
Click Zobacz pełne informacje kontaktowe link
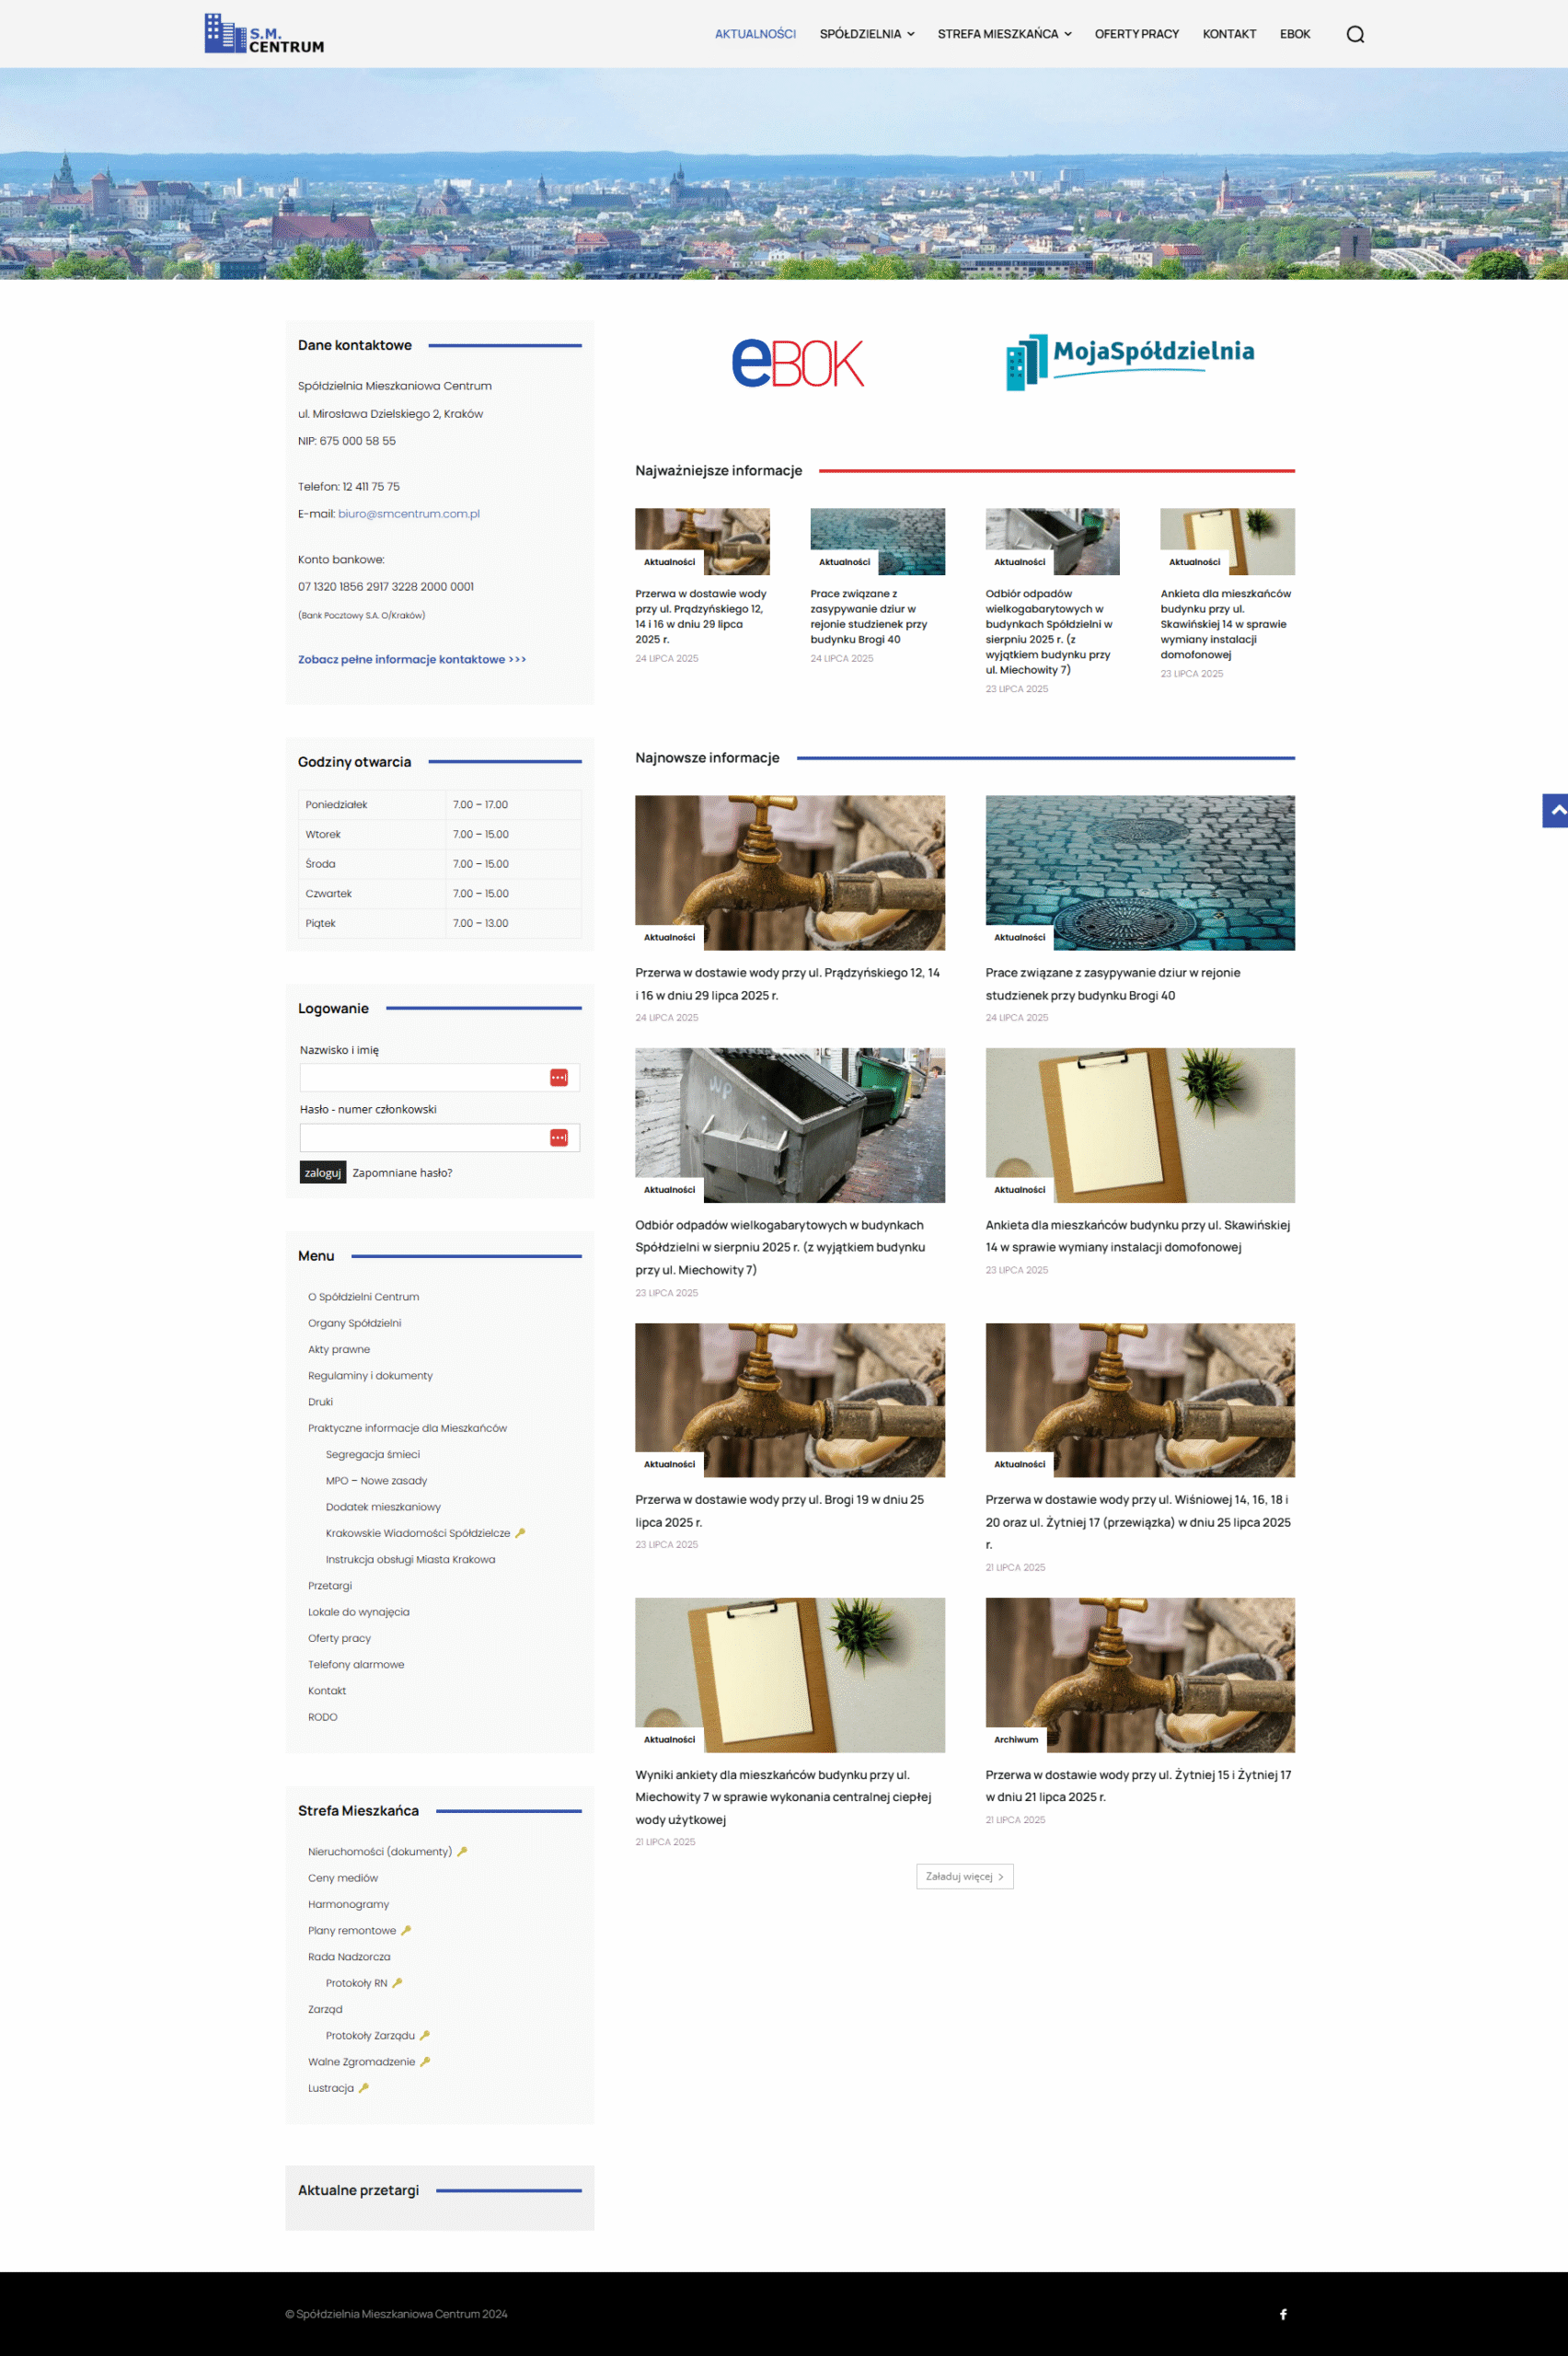pyautogui.click(x=411, y=659)
